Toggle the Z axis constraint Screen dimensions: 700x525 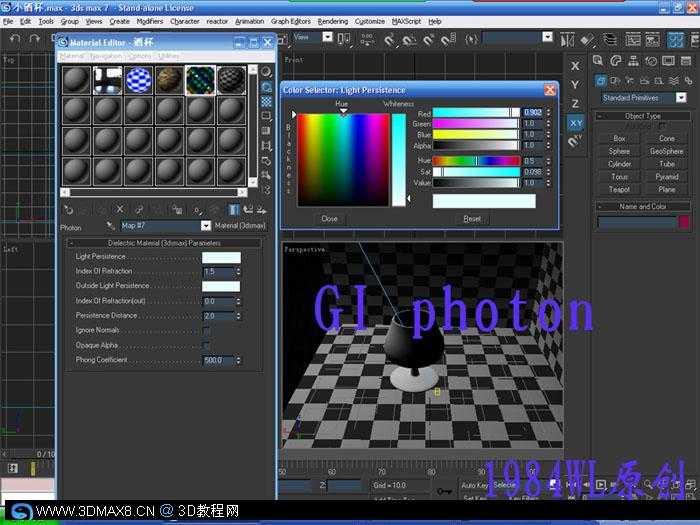[575, 104]
